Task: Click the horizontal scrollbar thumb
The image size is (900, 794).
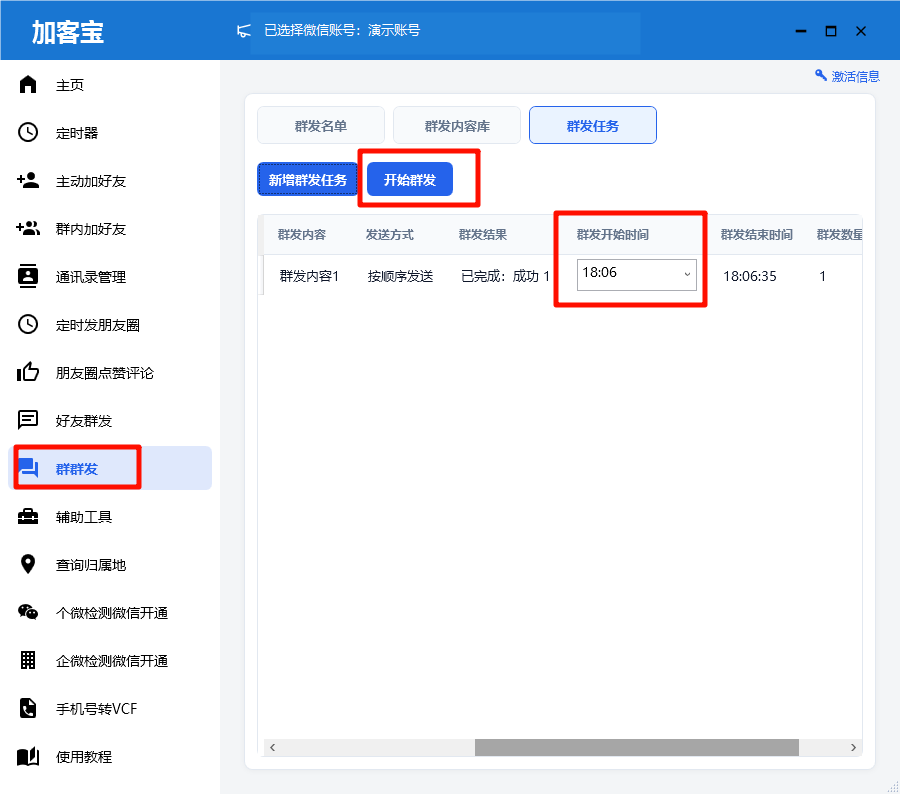Action: point(637,747)
